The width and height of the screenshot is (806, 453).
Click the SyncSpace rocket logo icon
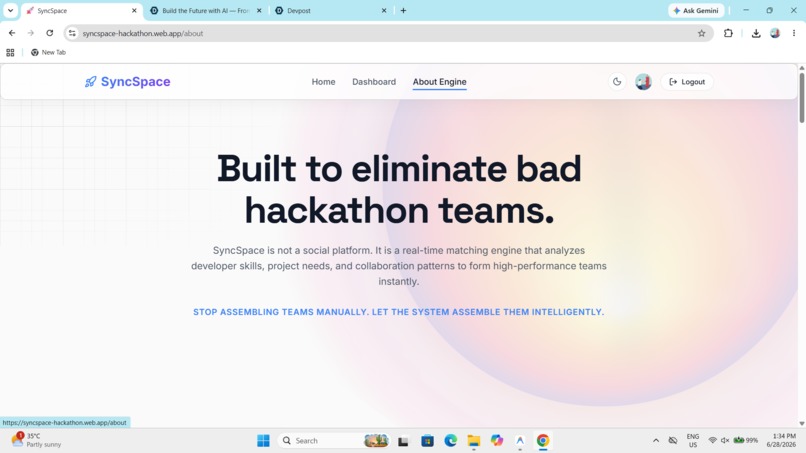click(90, 82)
